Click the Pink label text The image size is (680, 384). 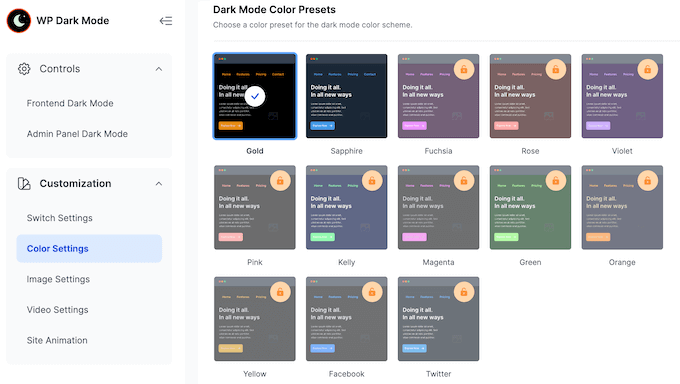(x=255, y=262)
